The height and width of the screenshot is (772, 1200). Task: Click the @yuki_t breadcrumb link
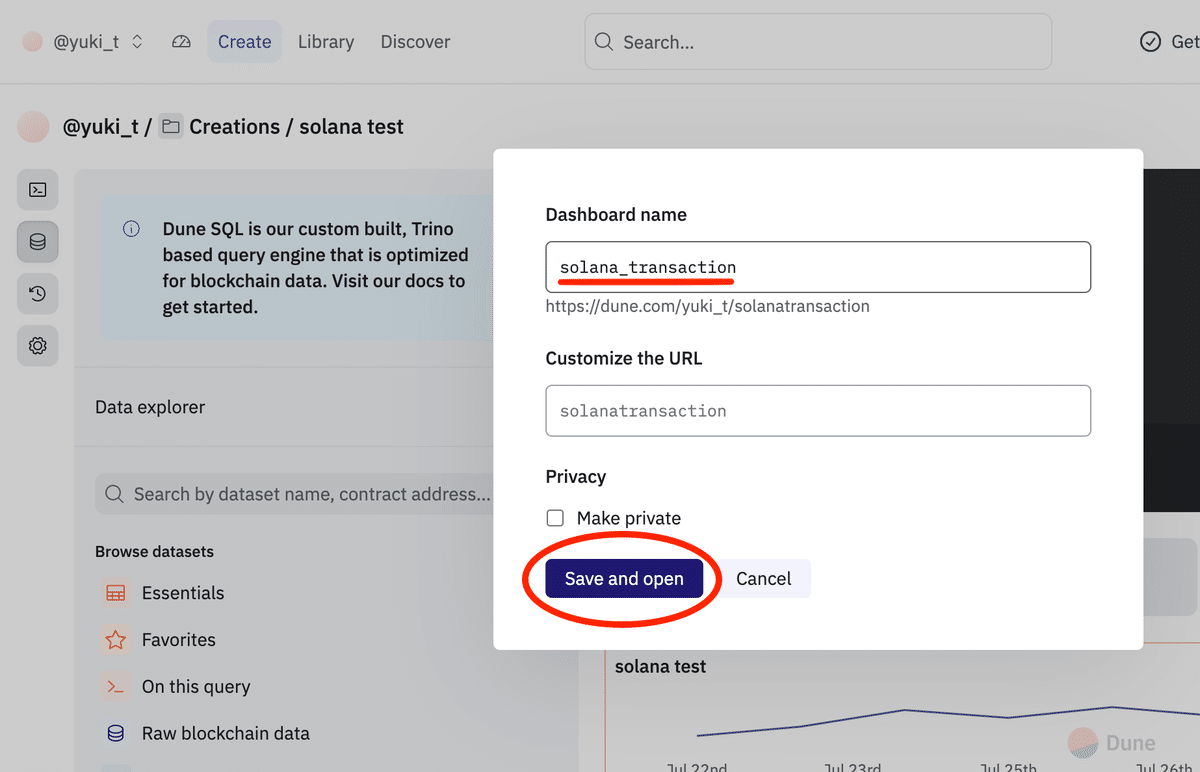tap(101, 127)
